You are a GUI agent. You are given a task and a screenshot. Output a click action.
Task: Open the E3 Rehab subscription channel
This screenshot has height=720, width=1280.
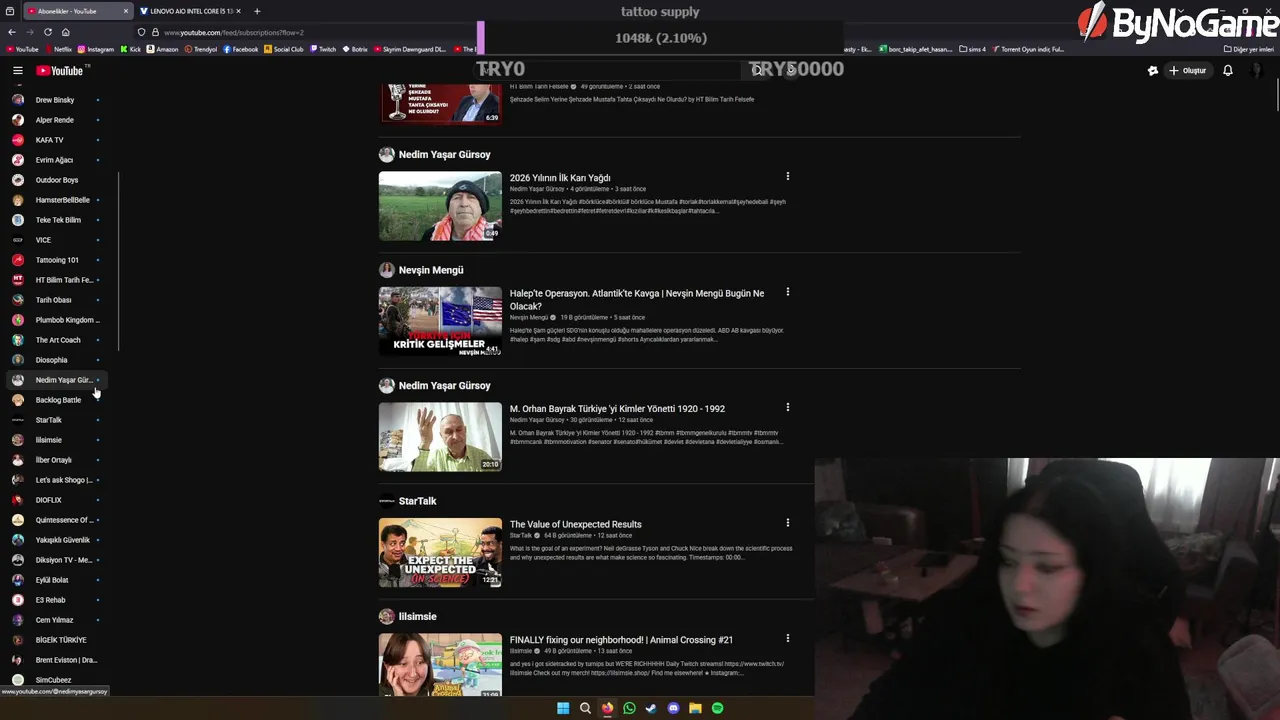[x=55, y=600]
